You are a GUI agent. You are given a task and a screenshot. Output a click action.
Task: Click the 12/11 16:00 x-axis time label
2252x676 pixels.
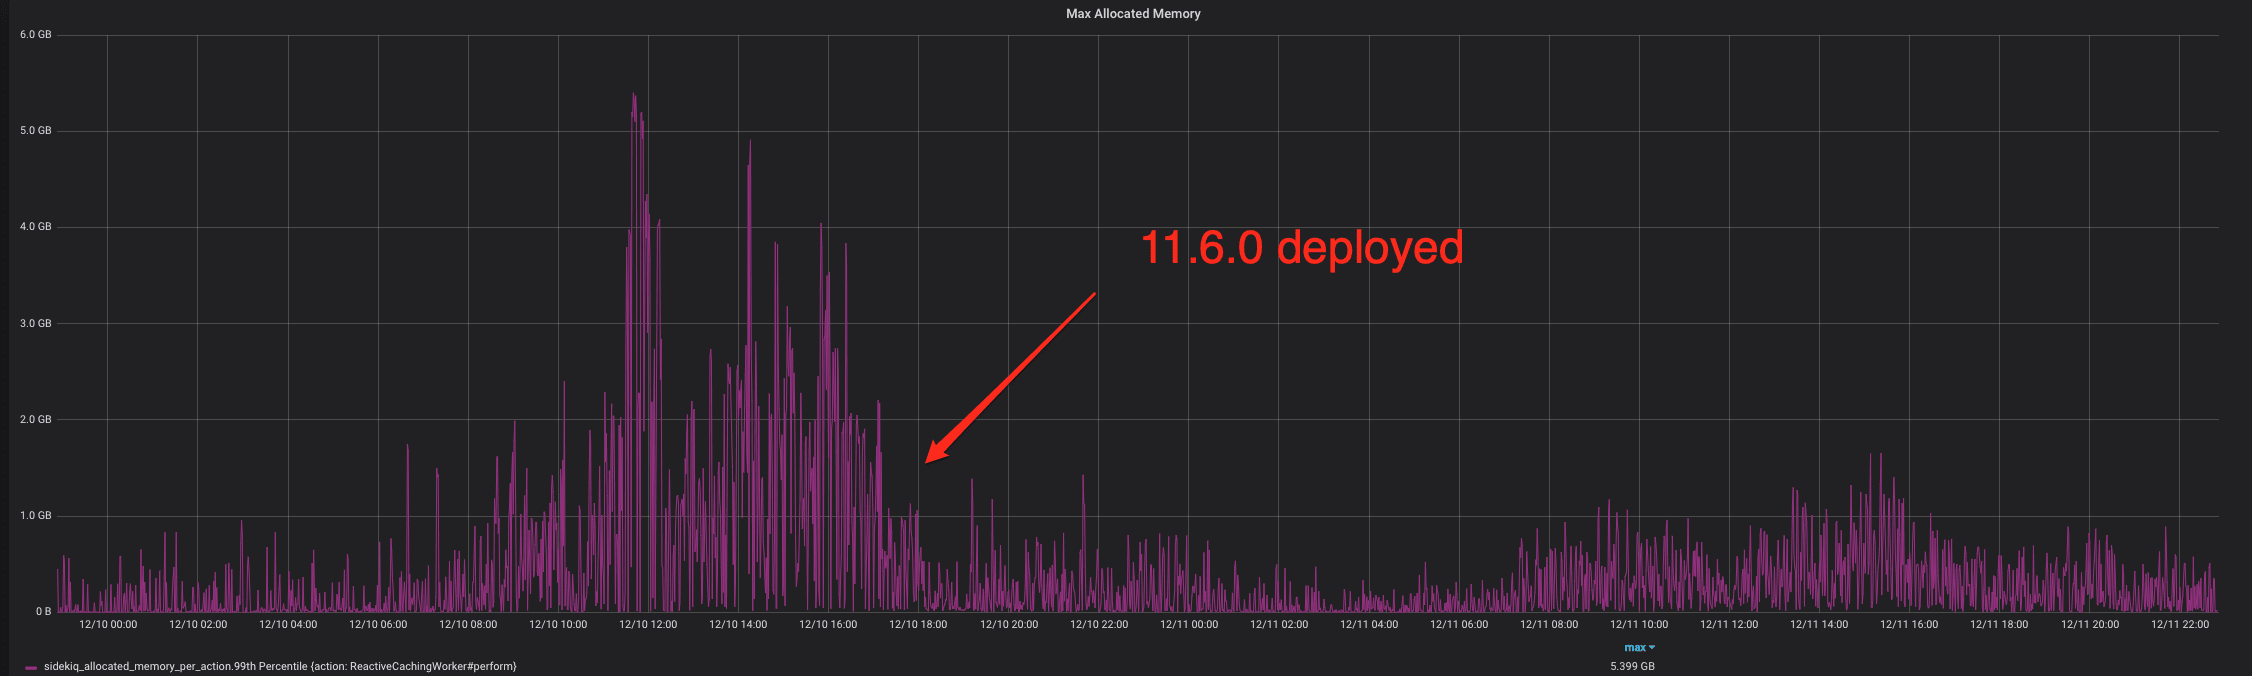(x=1909, y=624)
